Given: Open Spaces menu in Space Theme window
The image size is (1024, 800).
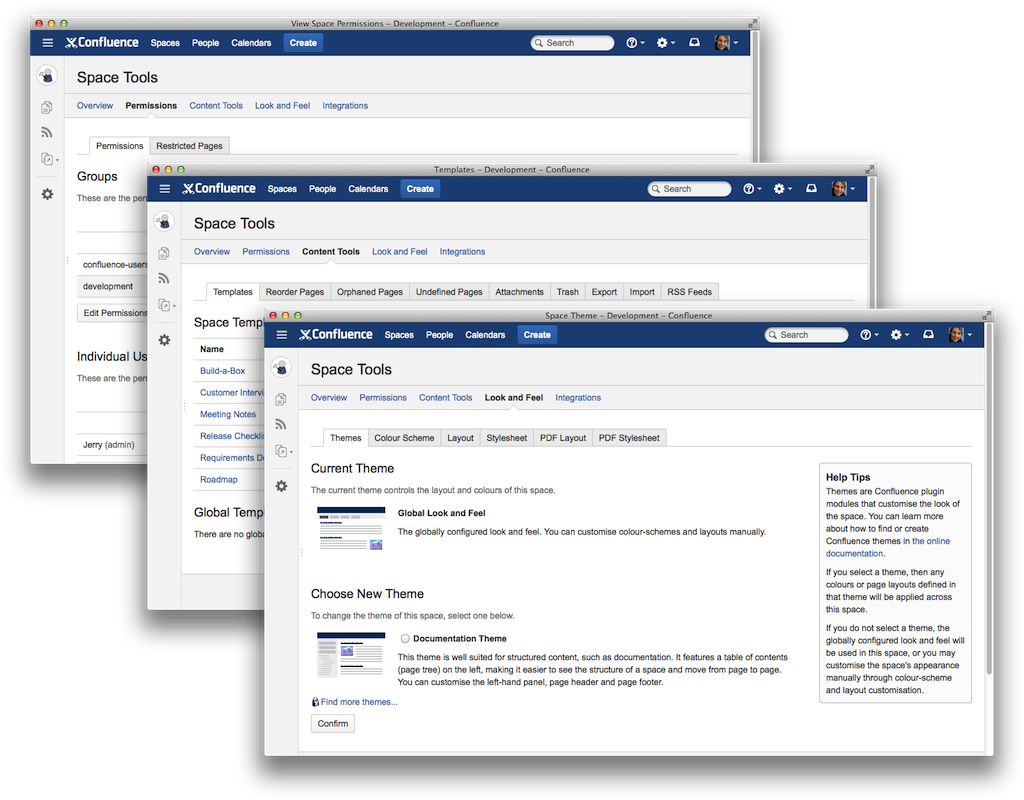Looking at the screenshot, I should point(399,335).
